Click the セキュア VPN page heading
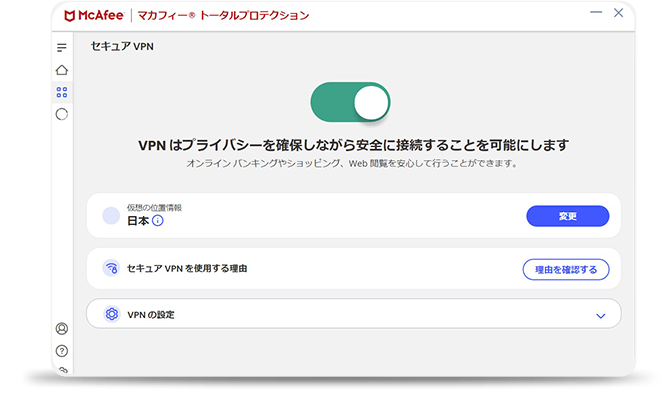672x419 pixels. click(122, 46)
